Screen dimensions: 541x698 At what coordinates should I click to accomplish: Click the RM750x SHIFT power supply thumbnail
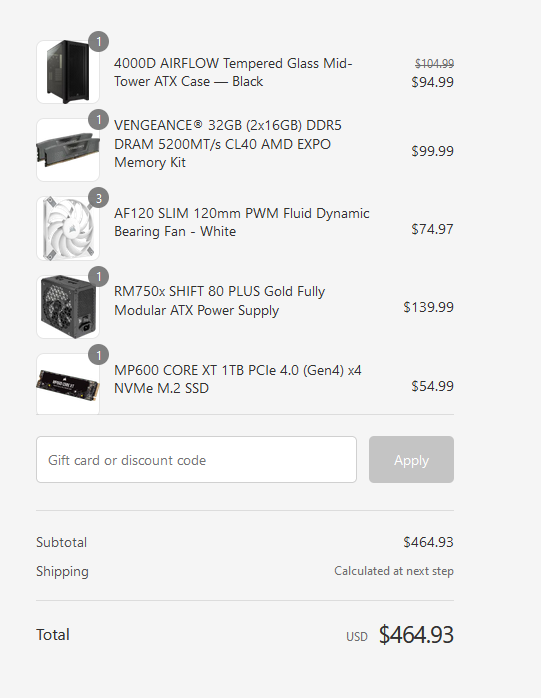(x=68, y=307)
